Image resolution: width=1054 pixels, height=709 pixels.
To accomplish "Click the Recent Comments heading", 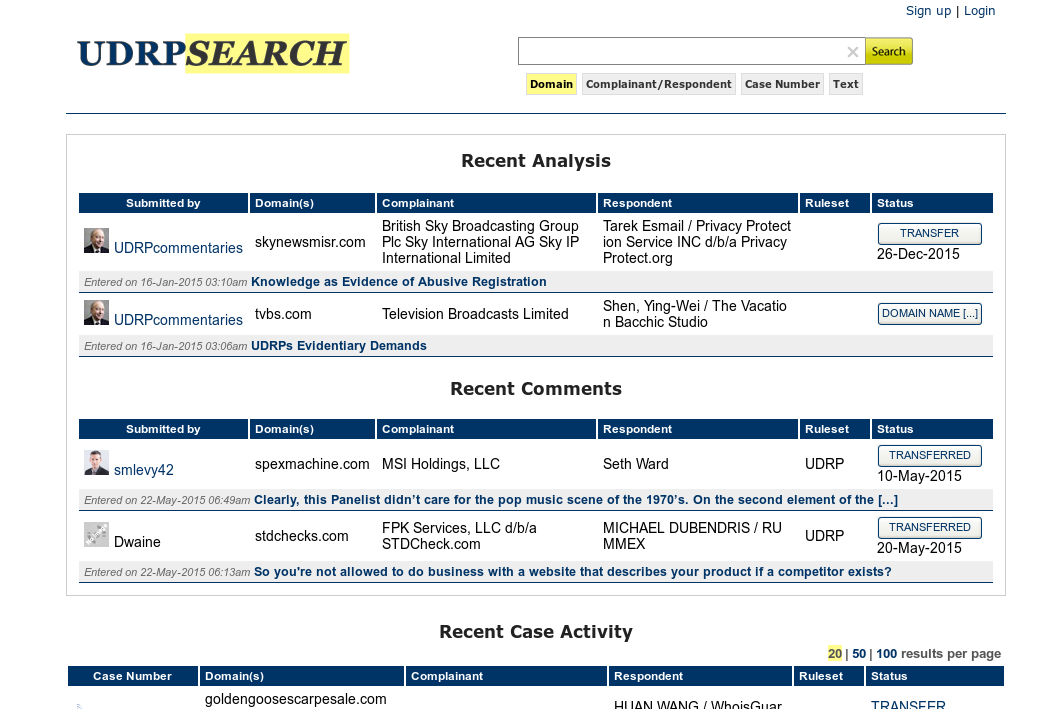I will point(536,388).
